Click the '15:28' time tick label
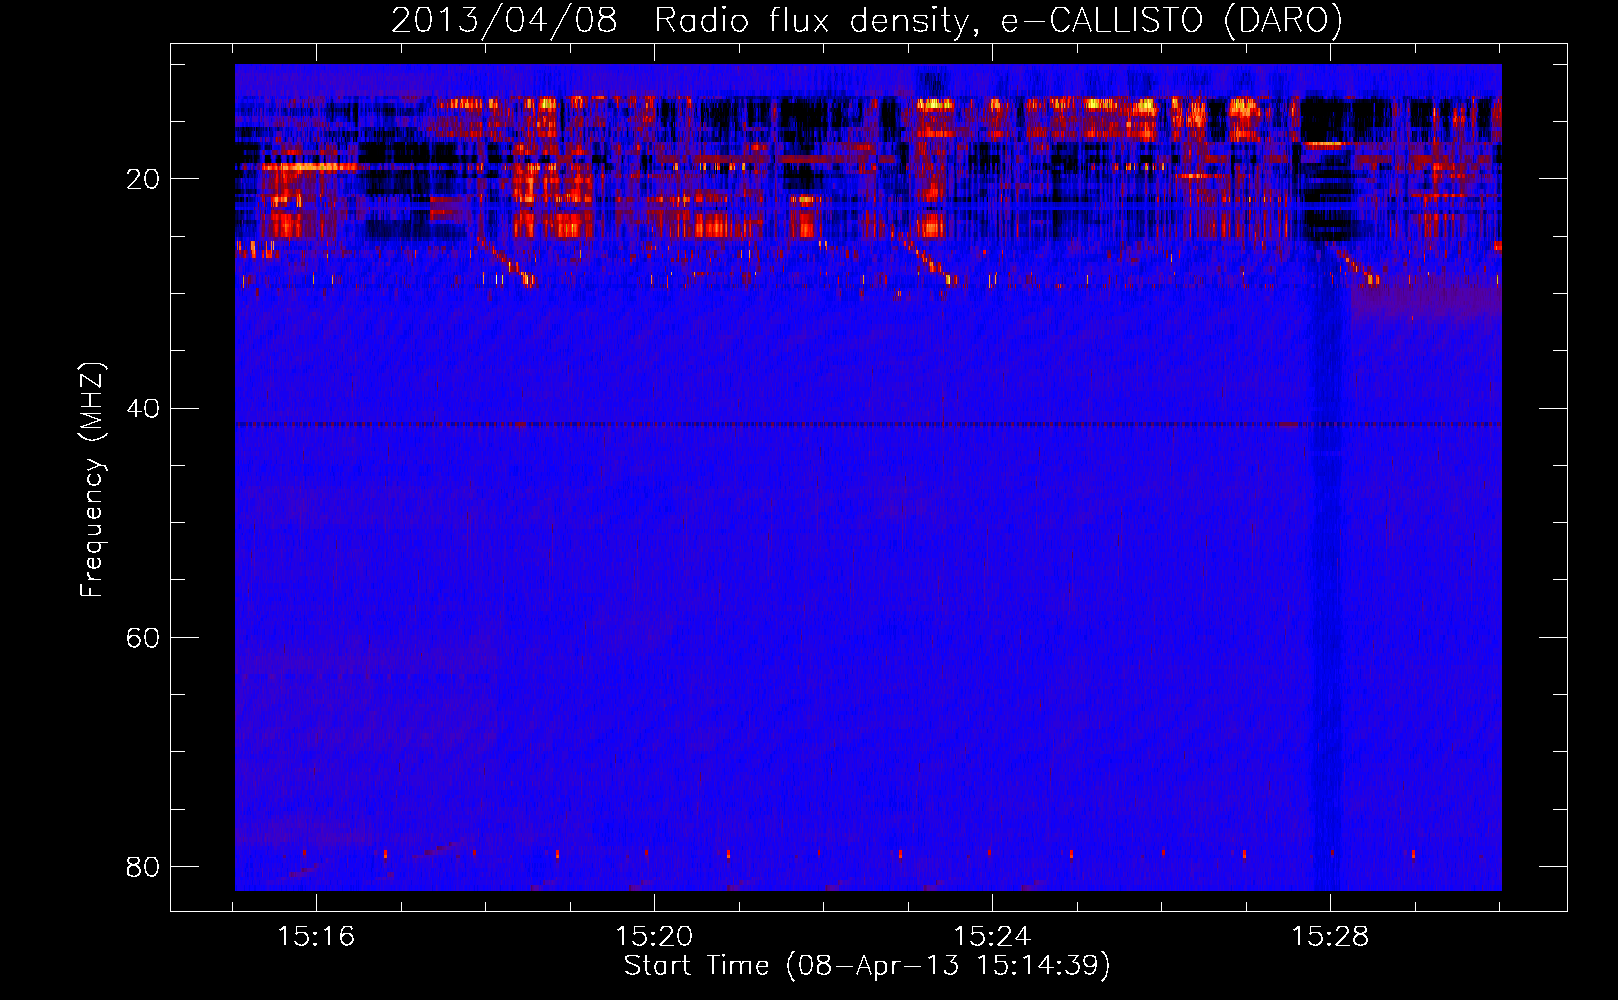This screenshot has height=1000, width=1618. point(1330,936)
